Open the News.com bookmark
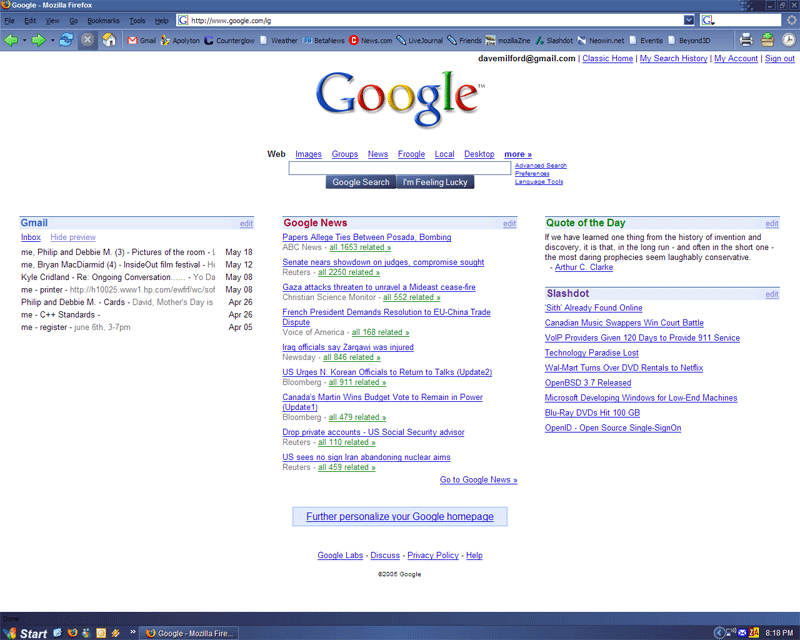This screenshot has width=800, height=640. tap(370, 41)
